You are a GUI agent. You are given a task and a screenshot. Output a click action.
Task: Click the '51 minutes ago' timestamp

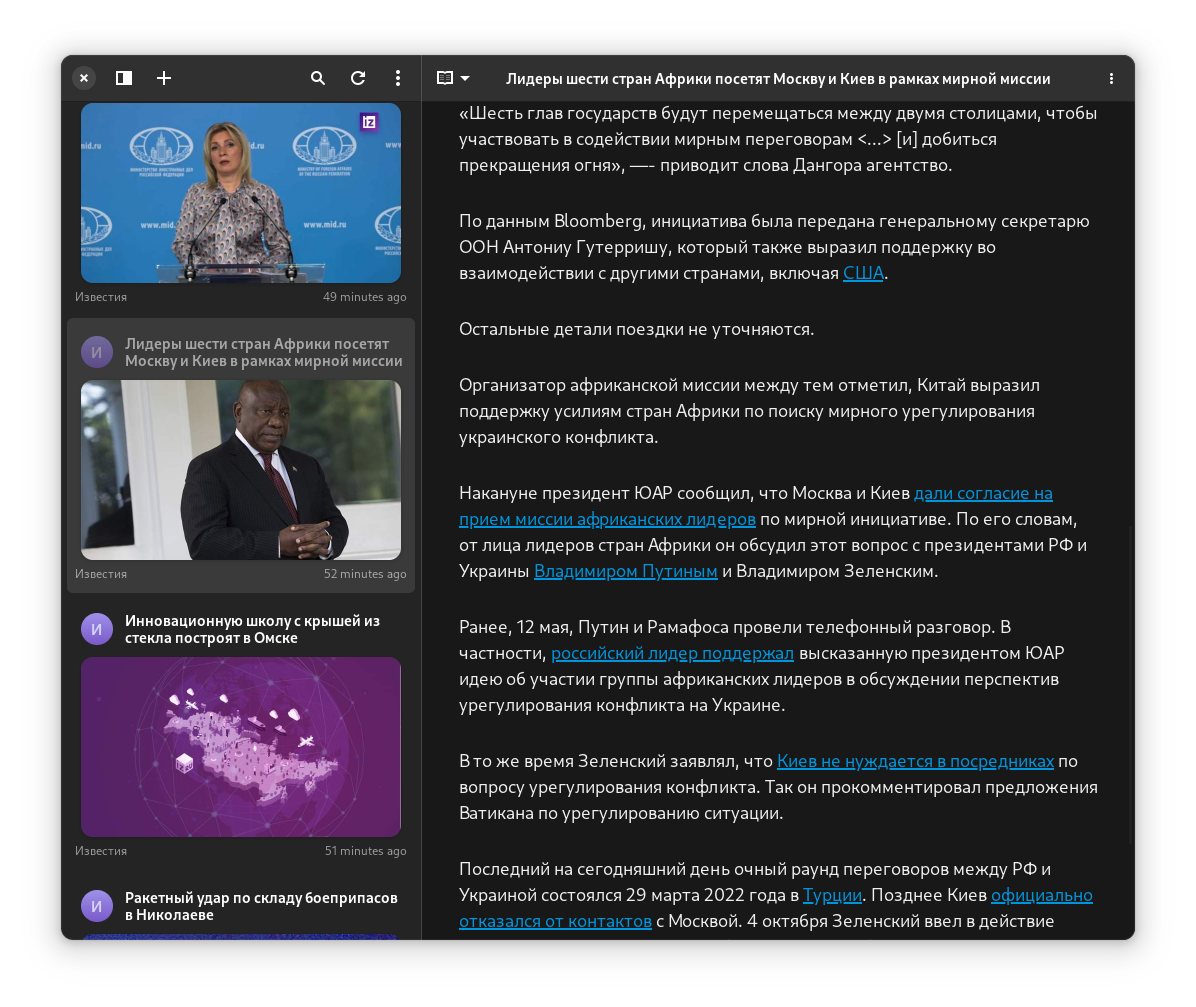click(x=365, y=851)
